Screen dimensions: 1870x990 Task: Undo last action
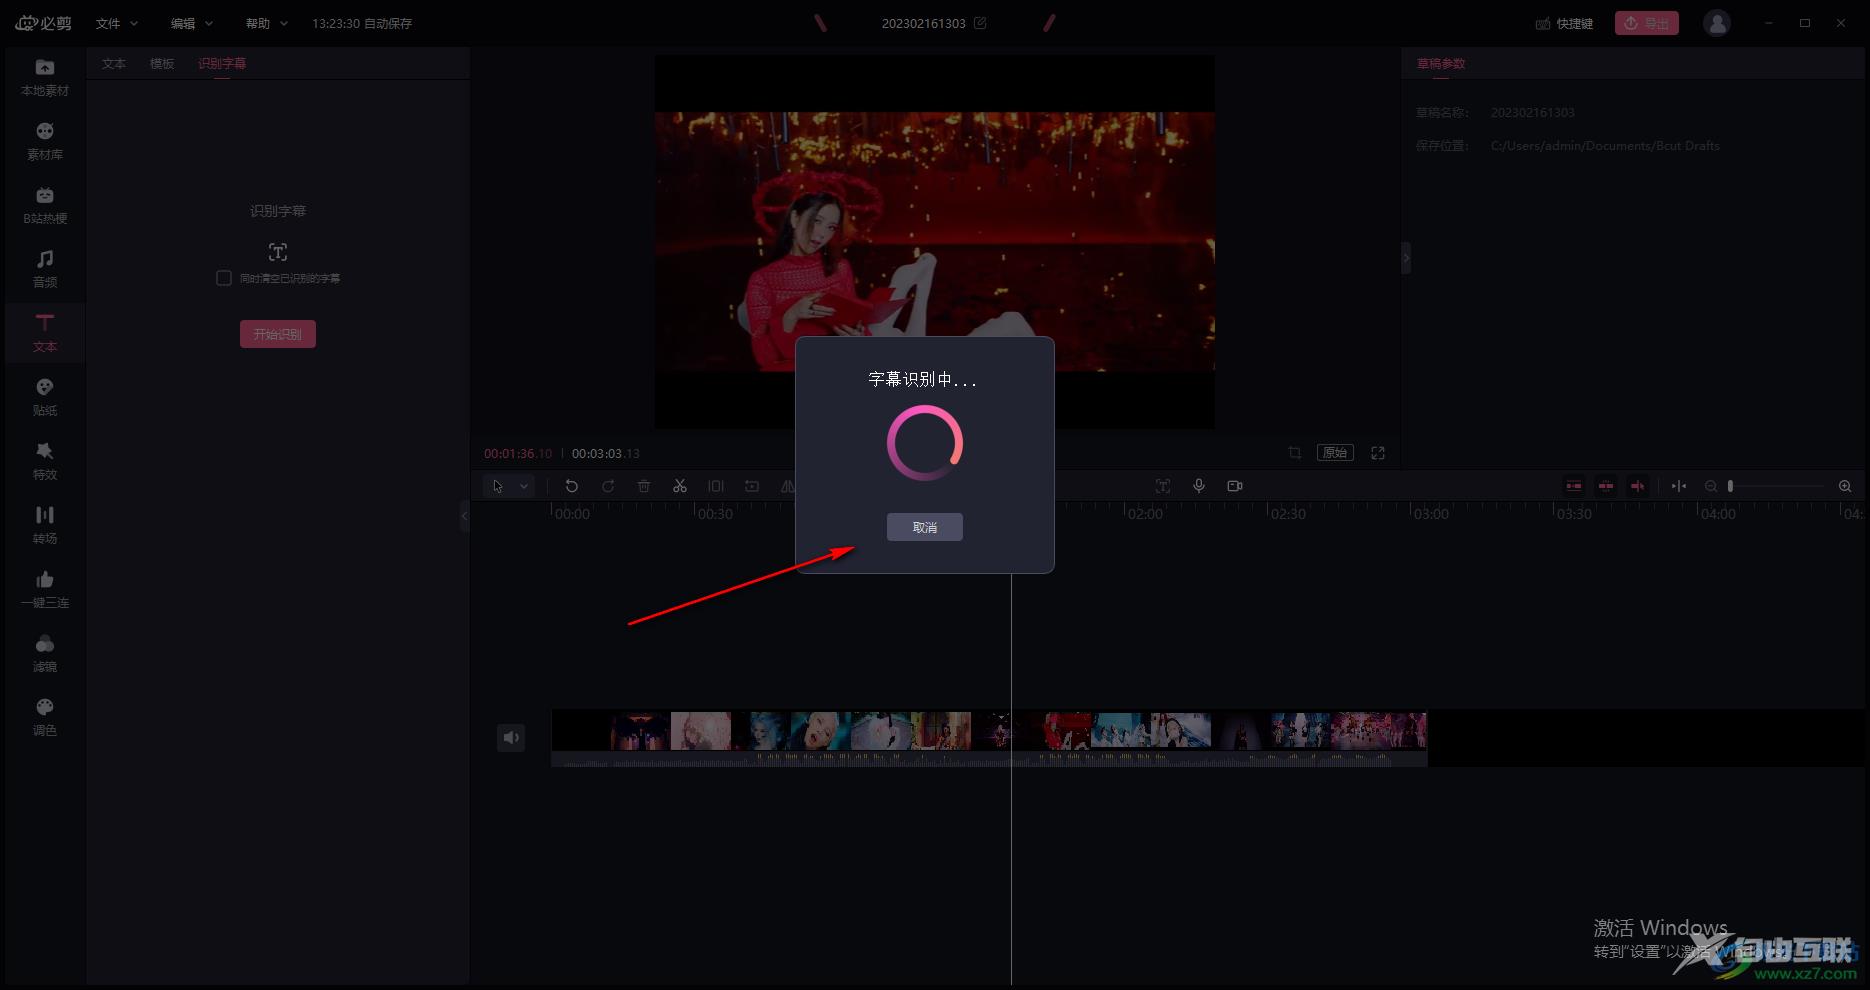point(572,486)
